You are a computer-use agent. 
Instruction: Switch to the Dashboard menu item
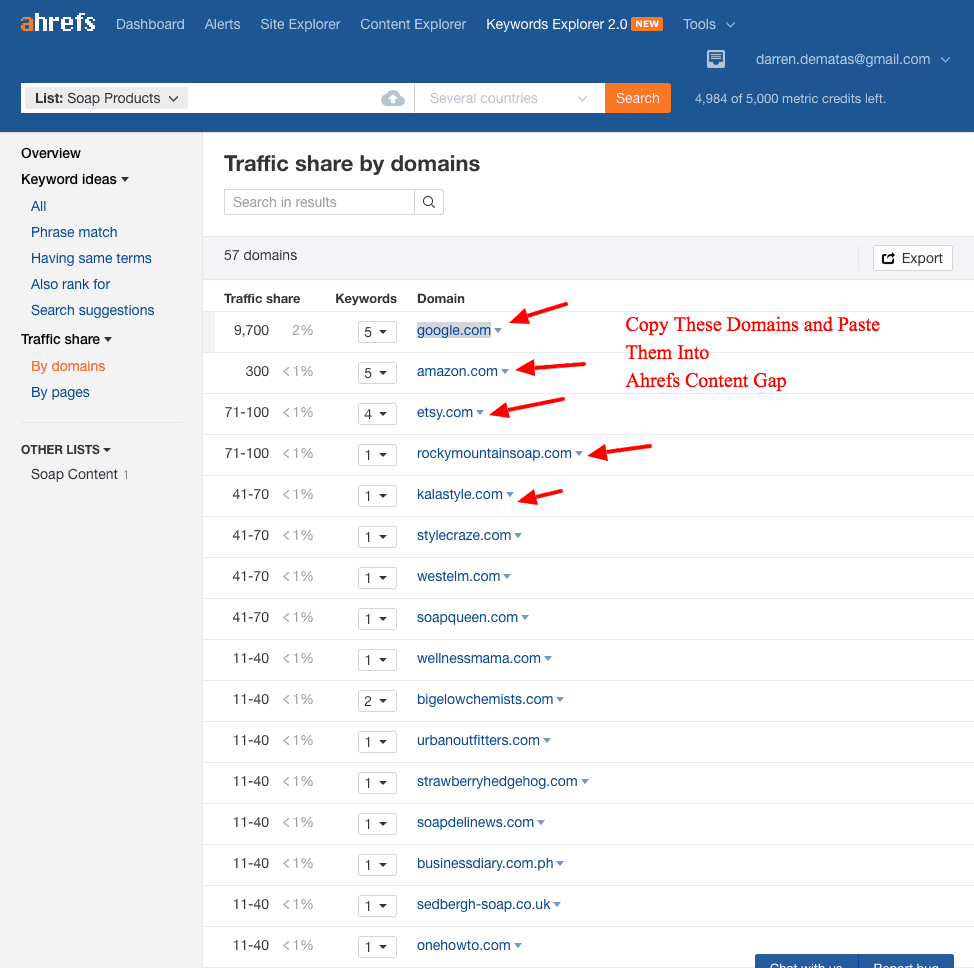click(x=150, y=24)
